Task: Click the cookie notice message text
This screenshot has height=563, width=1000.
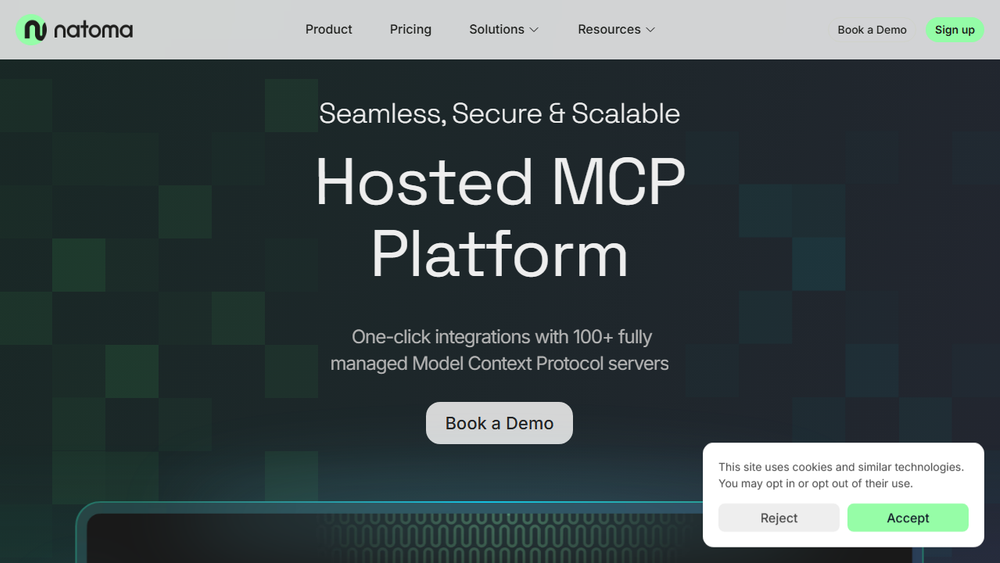Action: click(841, 475)
